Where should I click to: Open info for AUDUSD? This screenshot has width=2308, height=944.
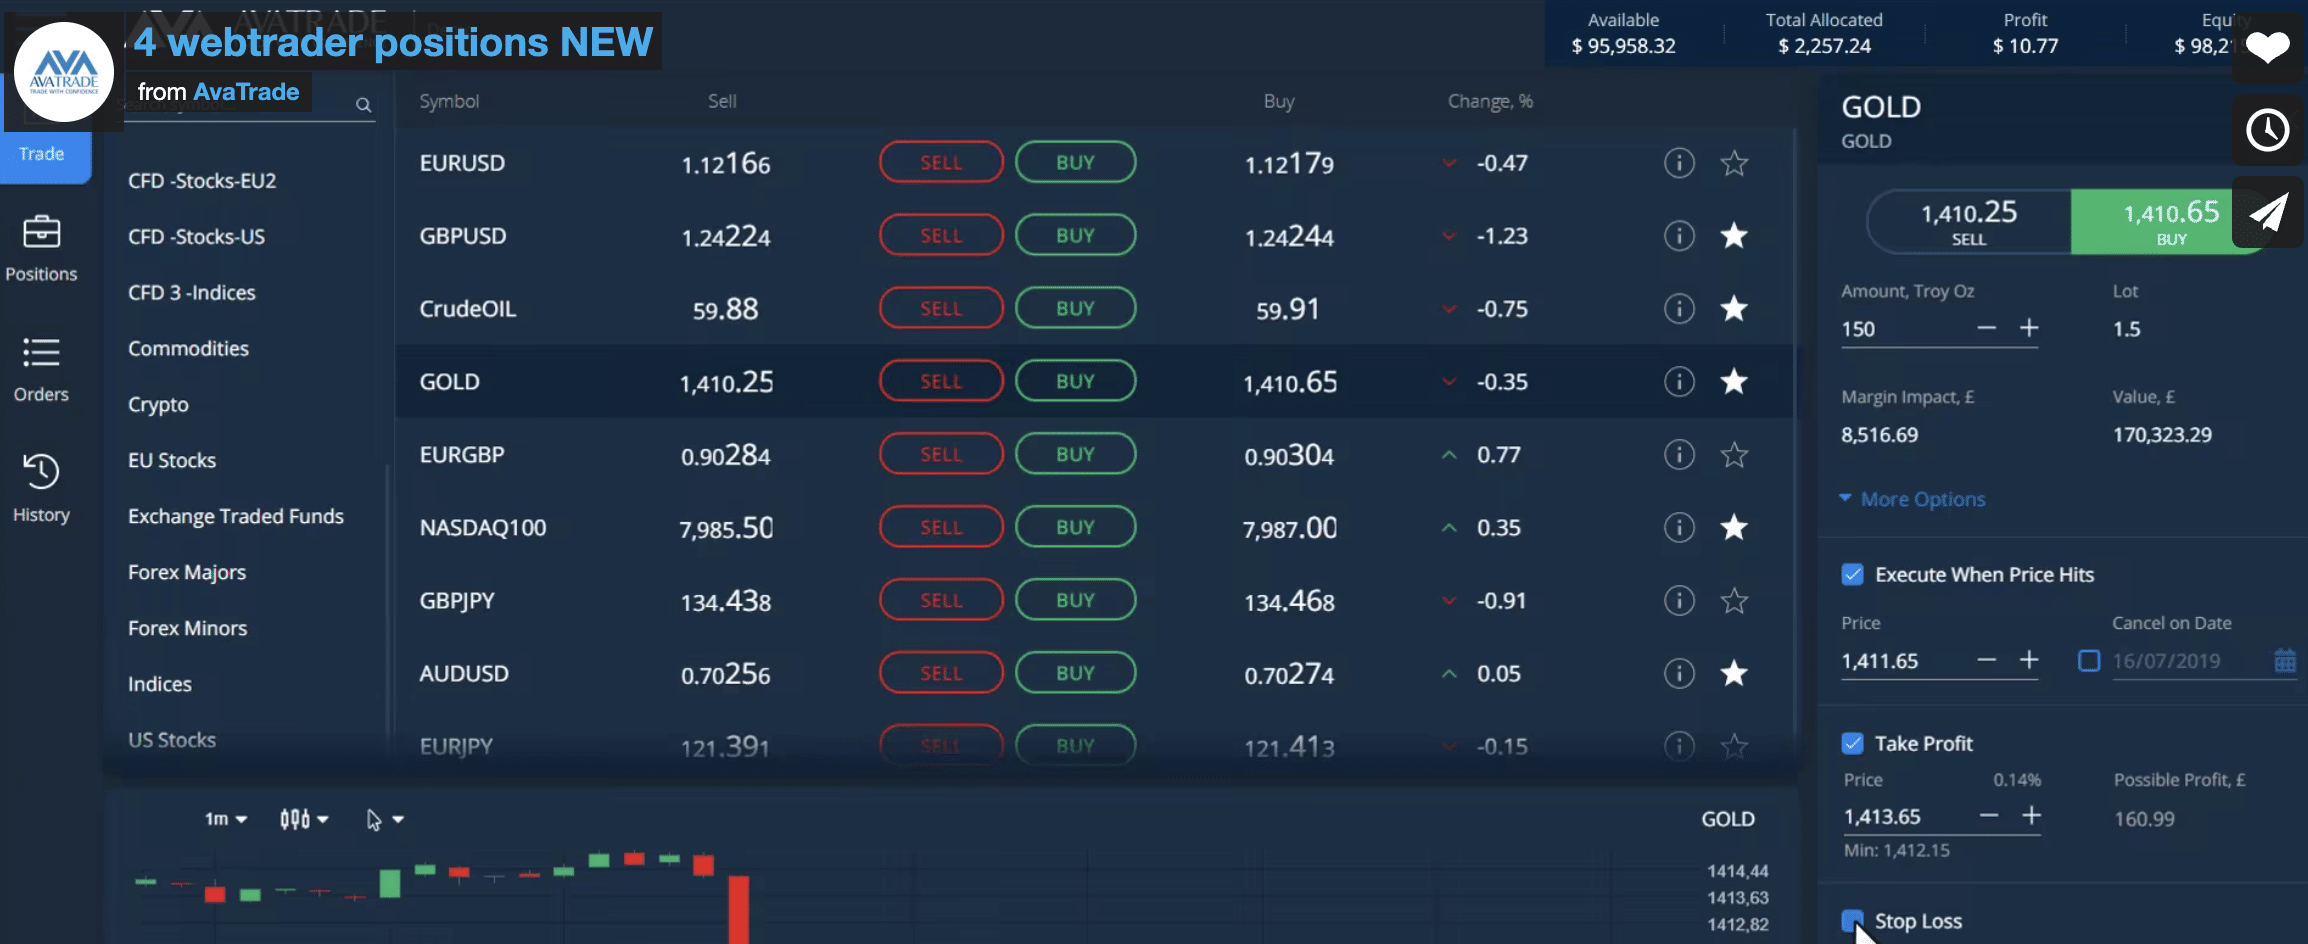[1679, 674]
